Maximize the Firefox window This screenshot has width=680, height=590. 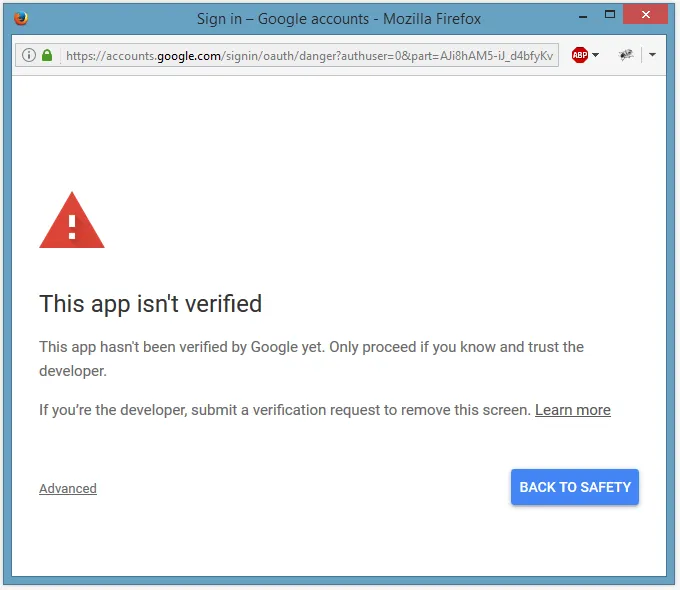[610, 15]
